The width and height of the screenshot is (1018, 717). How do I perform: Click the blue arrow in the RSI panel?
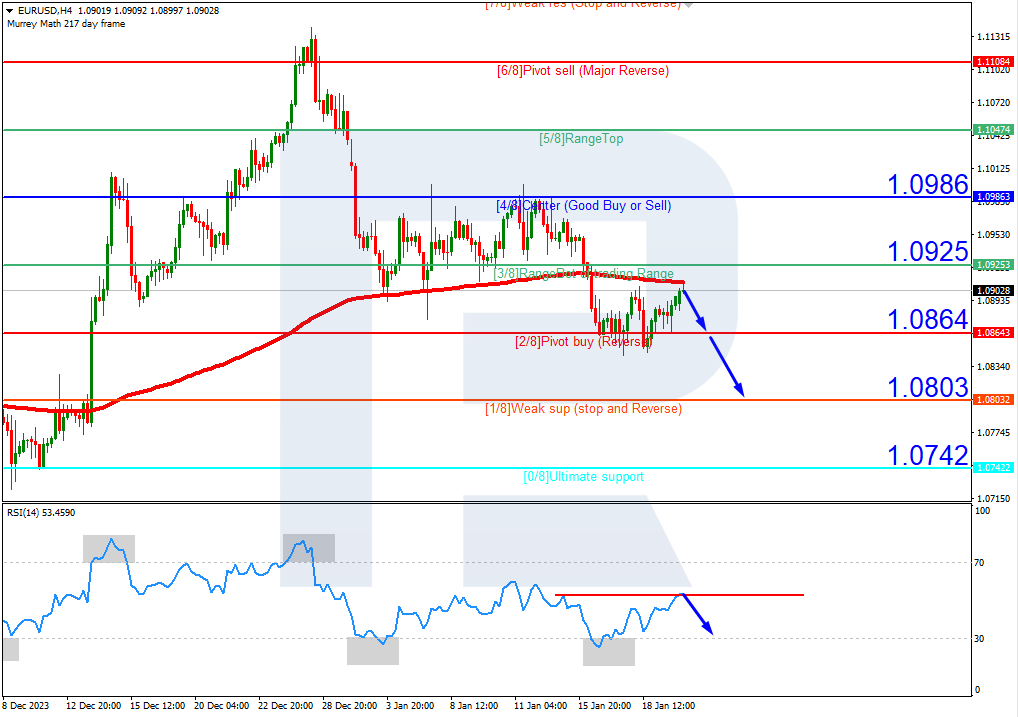[x=698, y=614]
